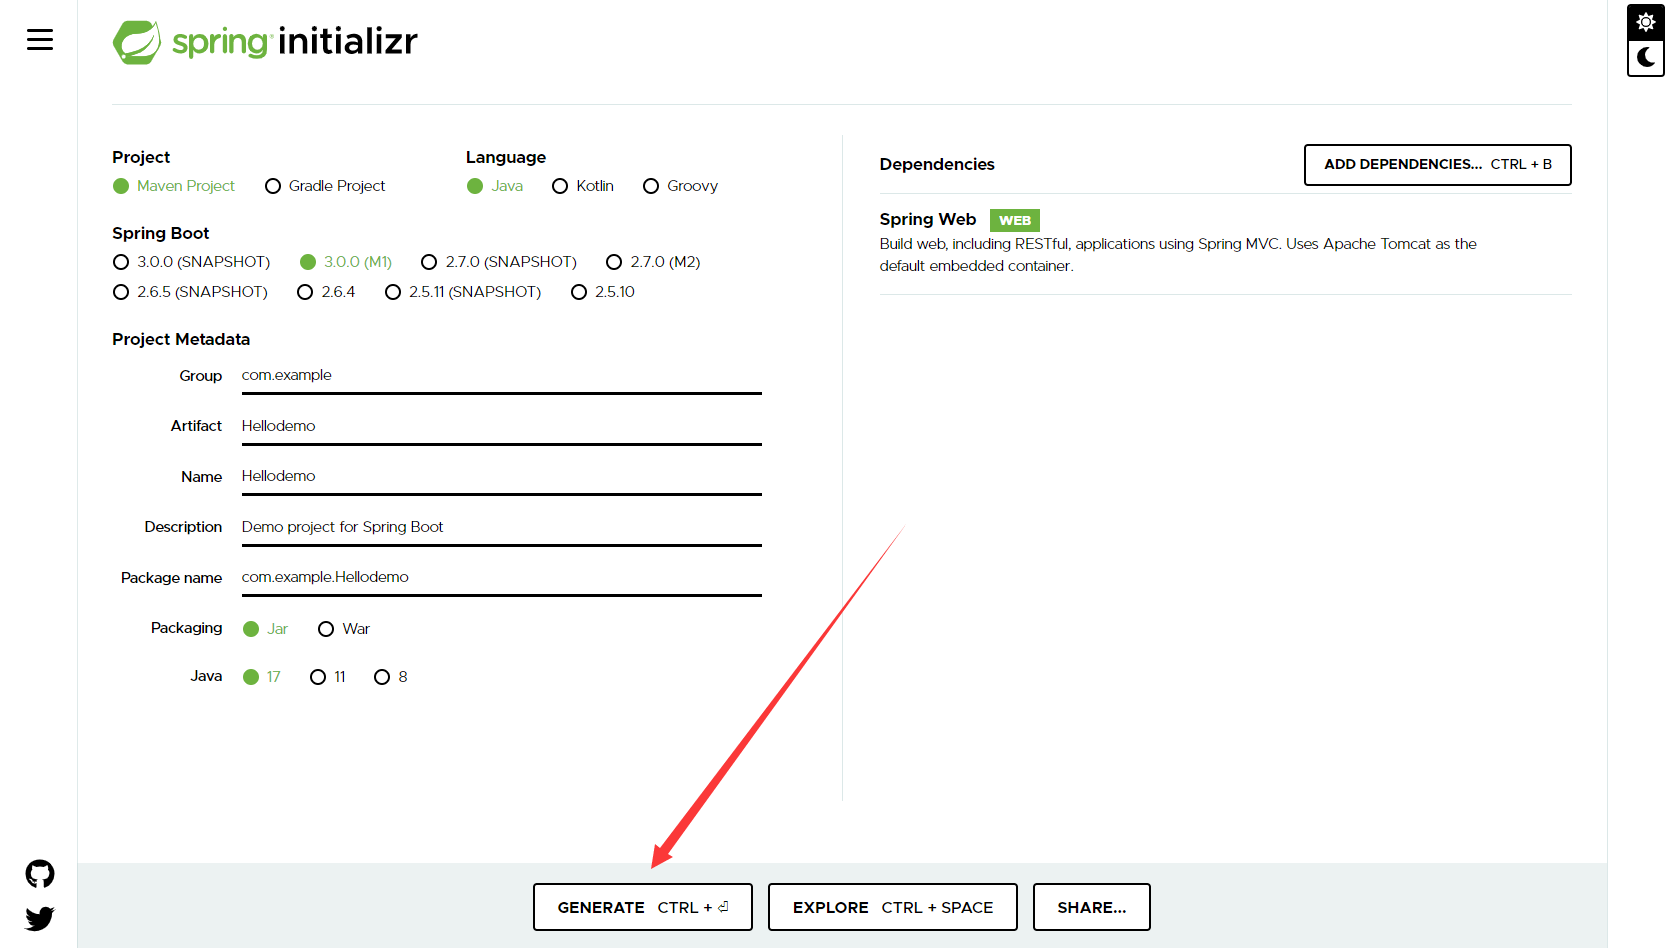Select Java version 17

262,677
